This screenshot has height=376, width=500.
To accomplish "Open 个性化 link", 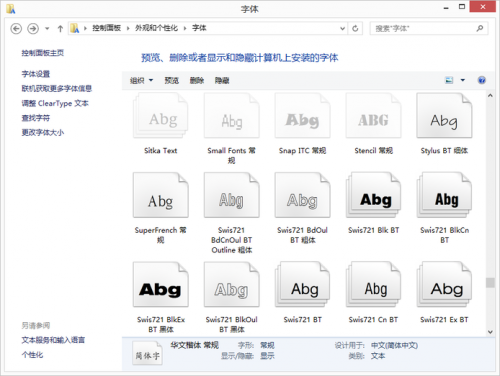I will (32, 355).
